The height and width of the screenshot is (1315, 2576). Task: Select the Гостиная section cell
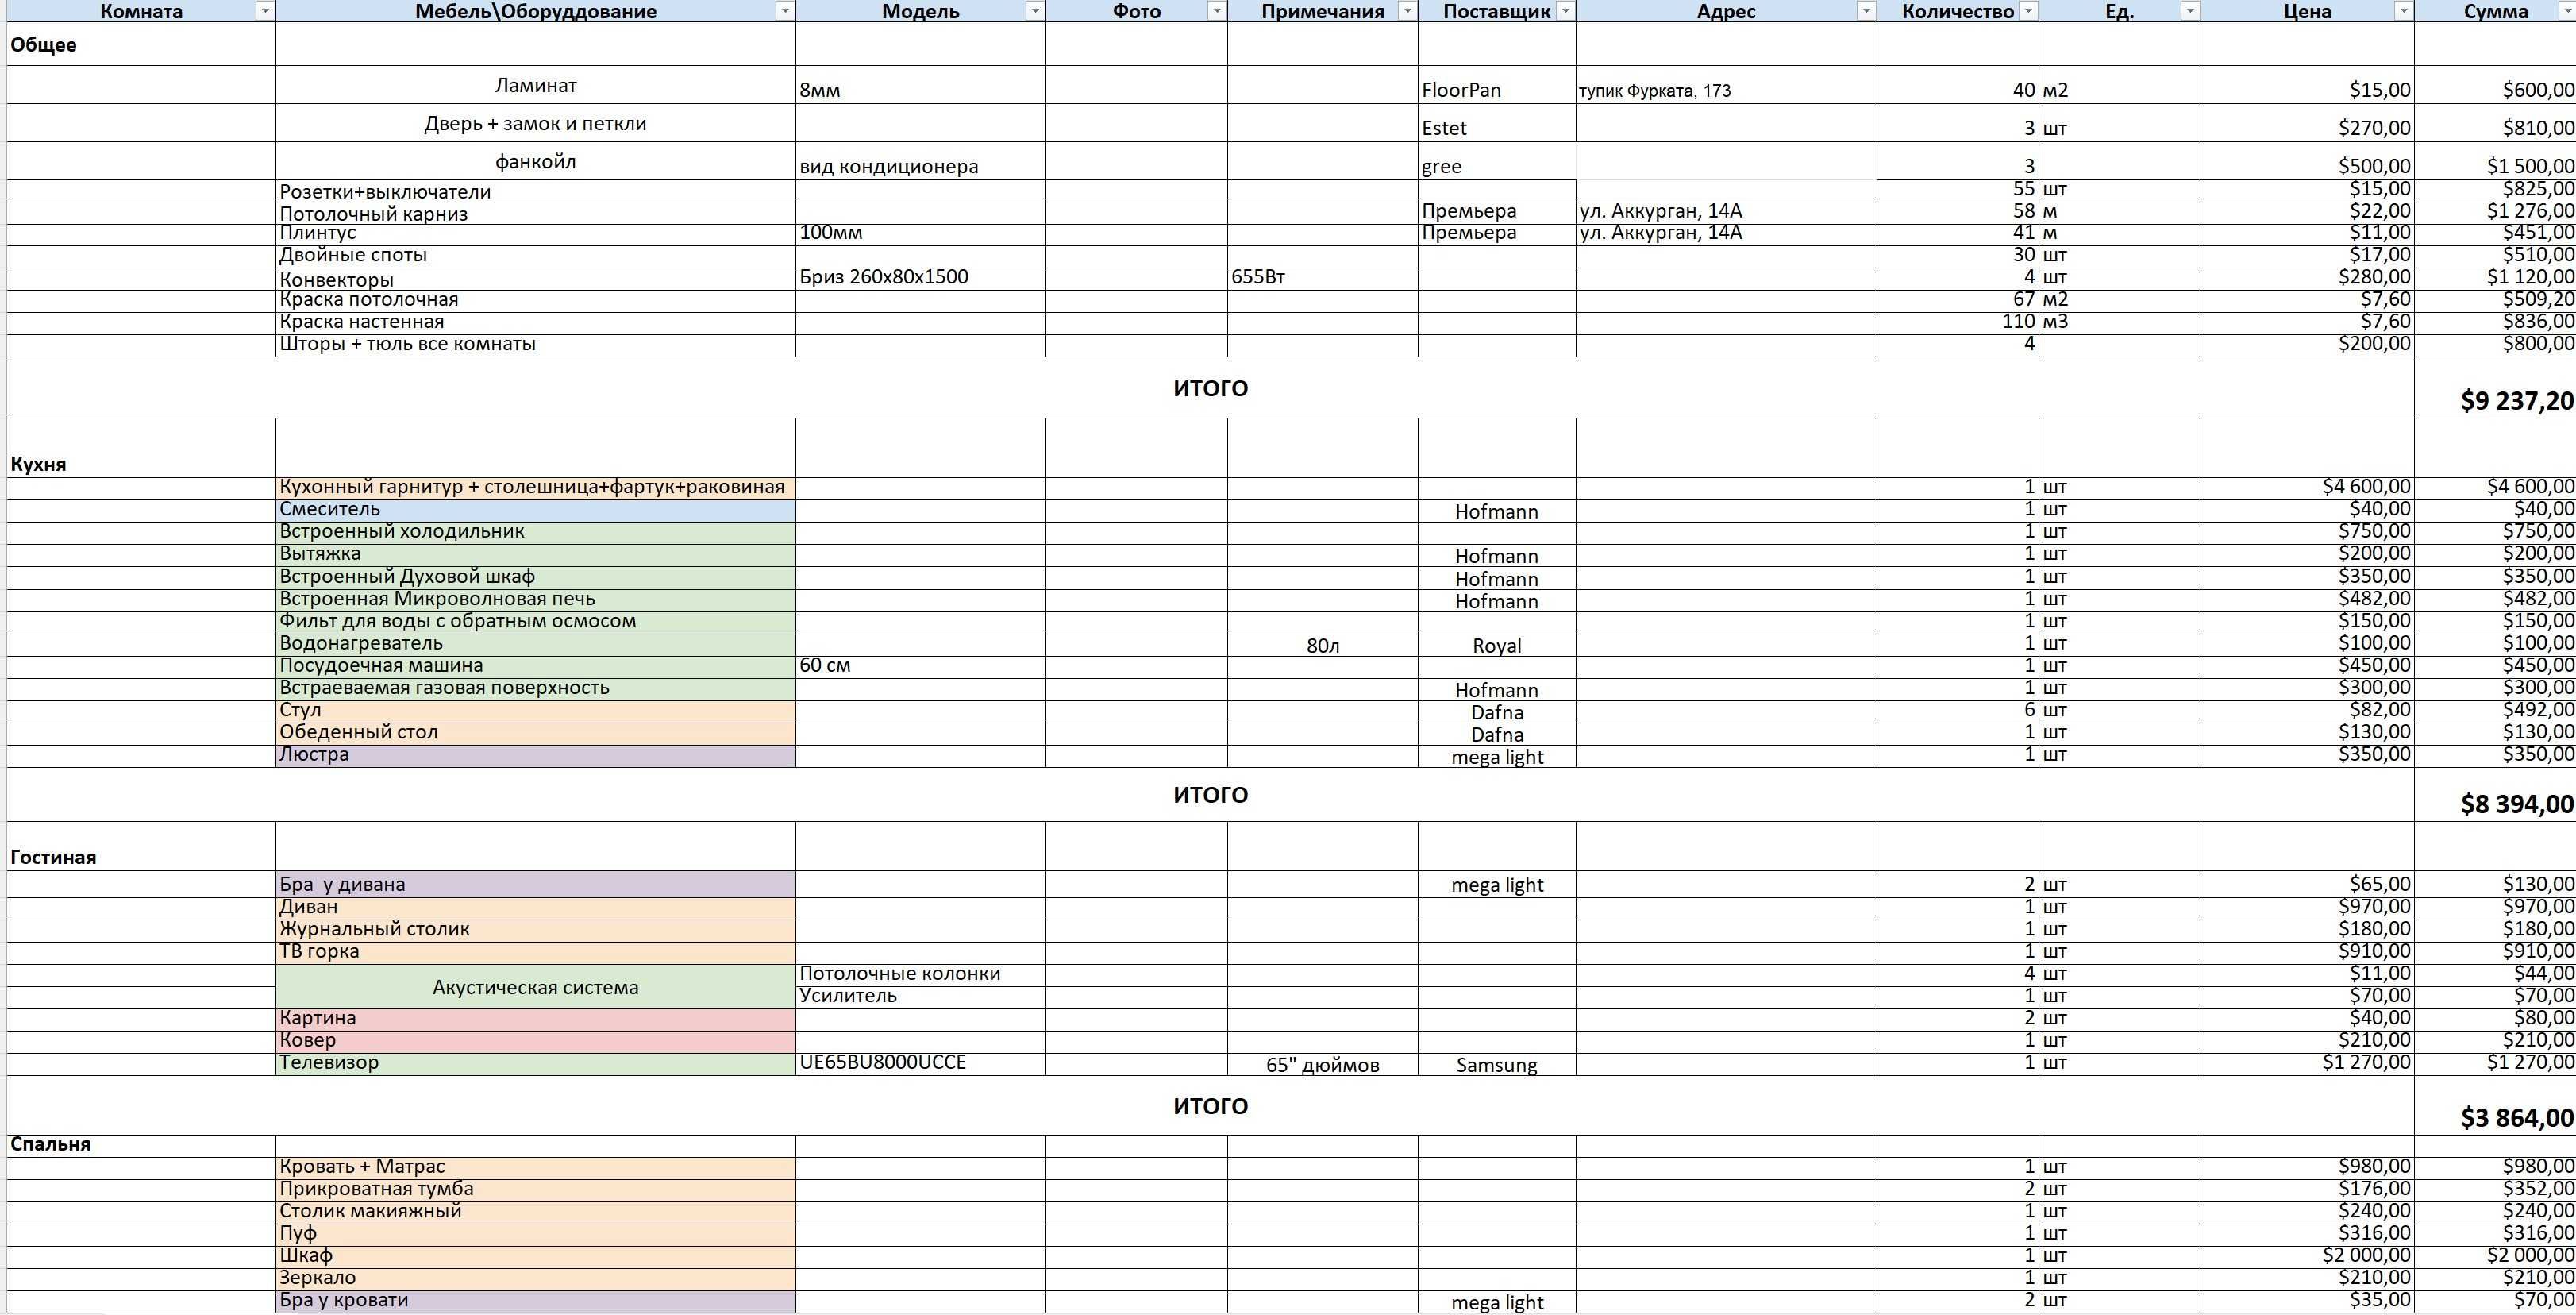click(x=141, y=846)
